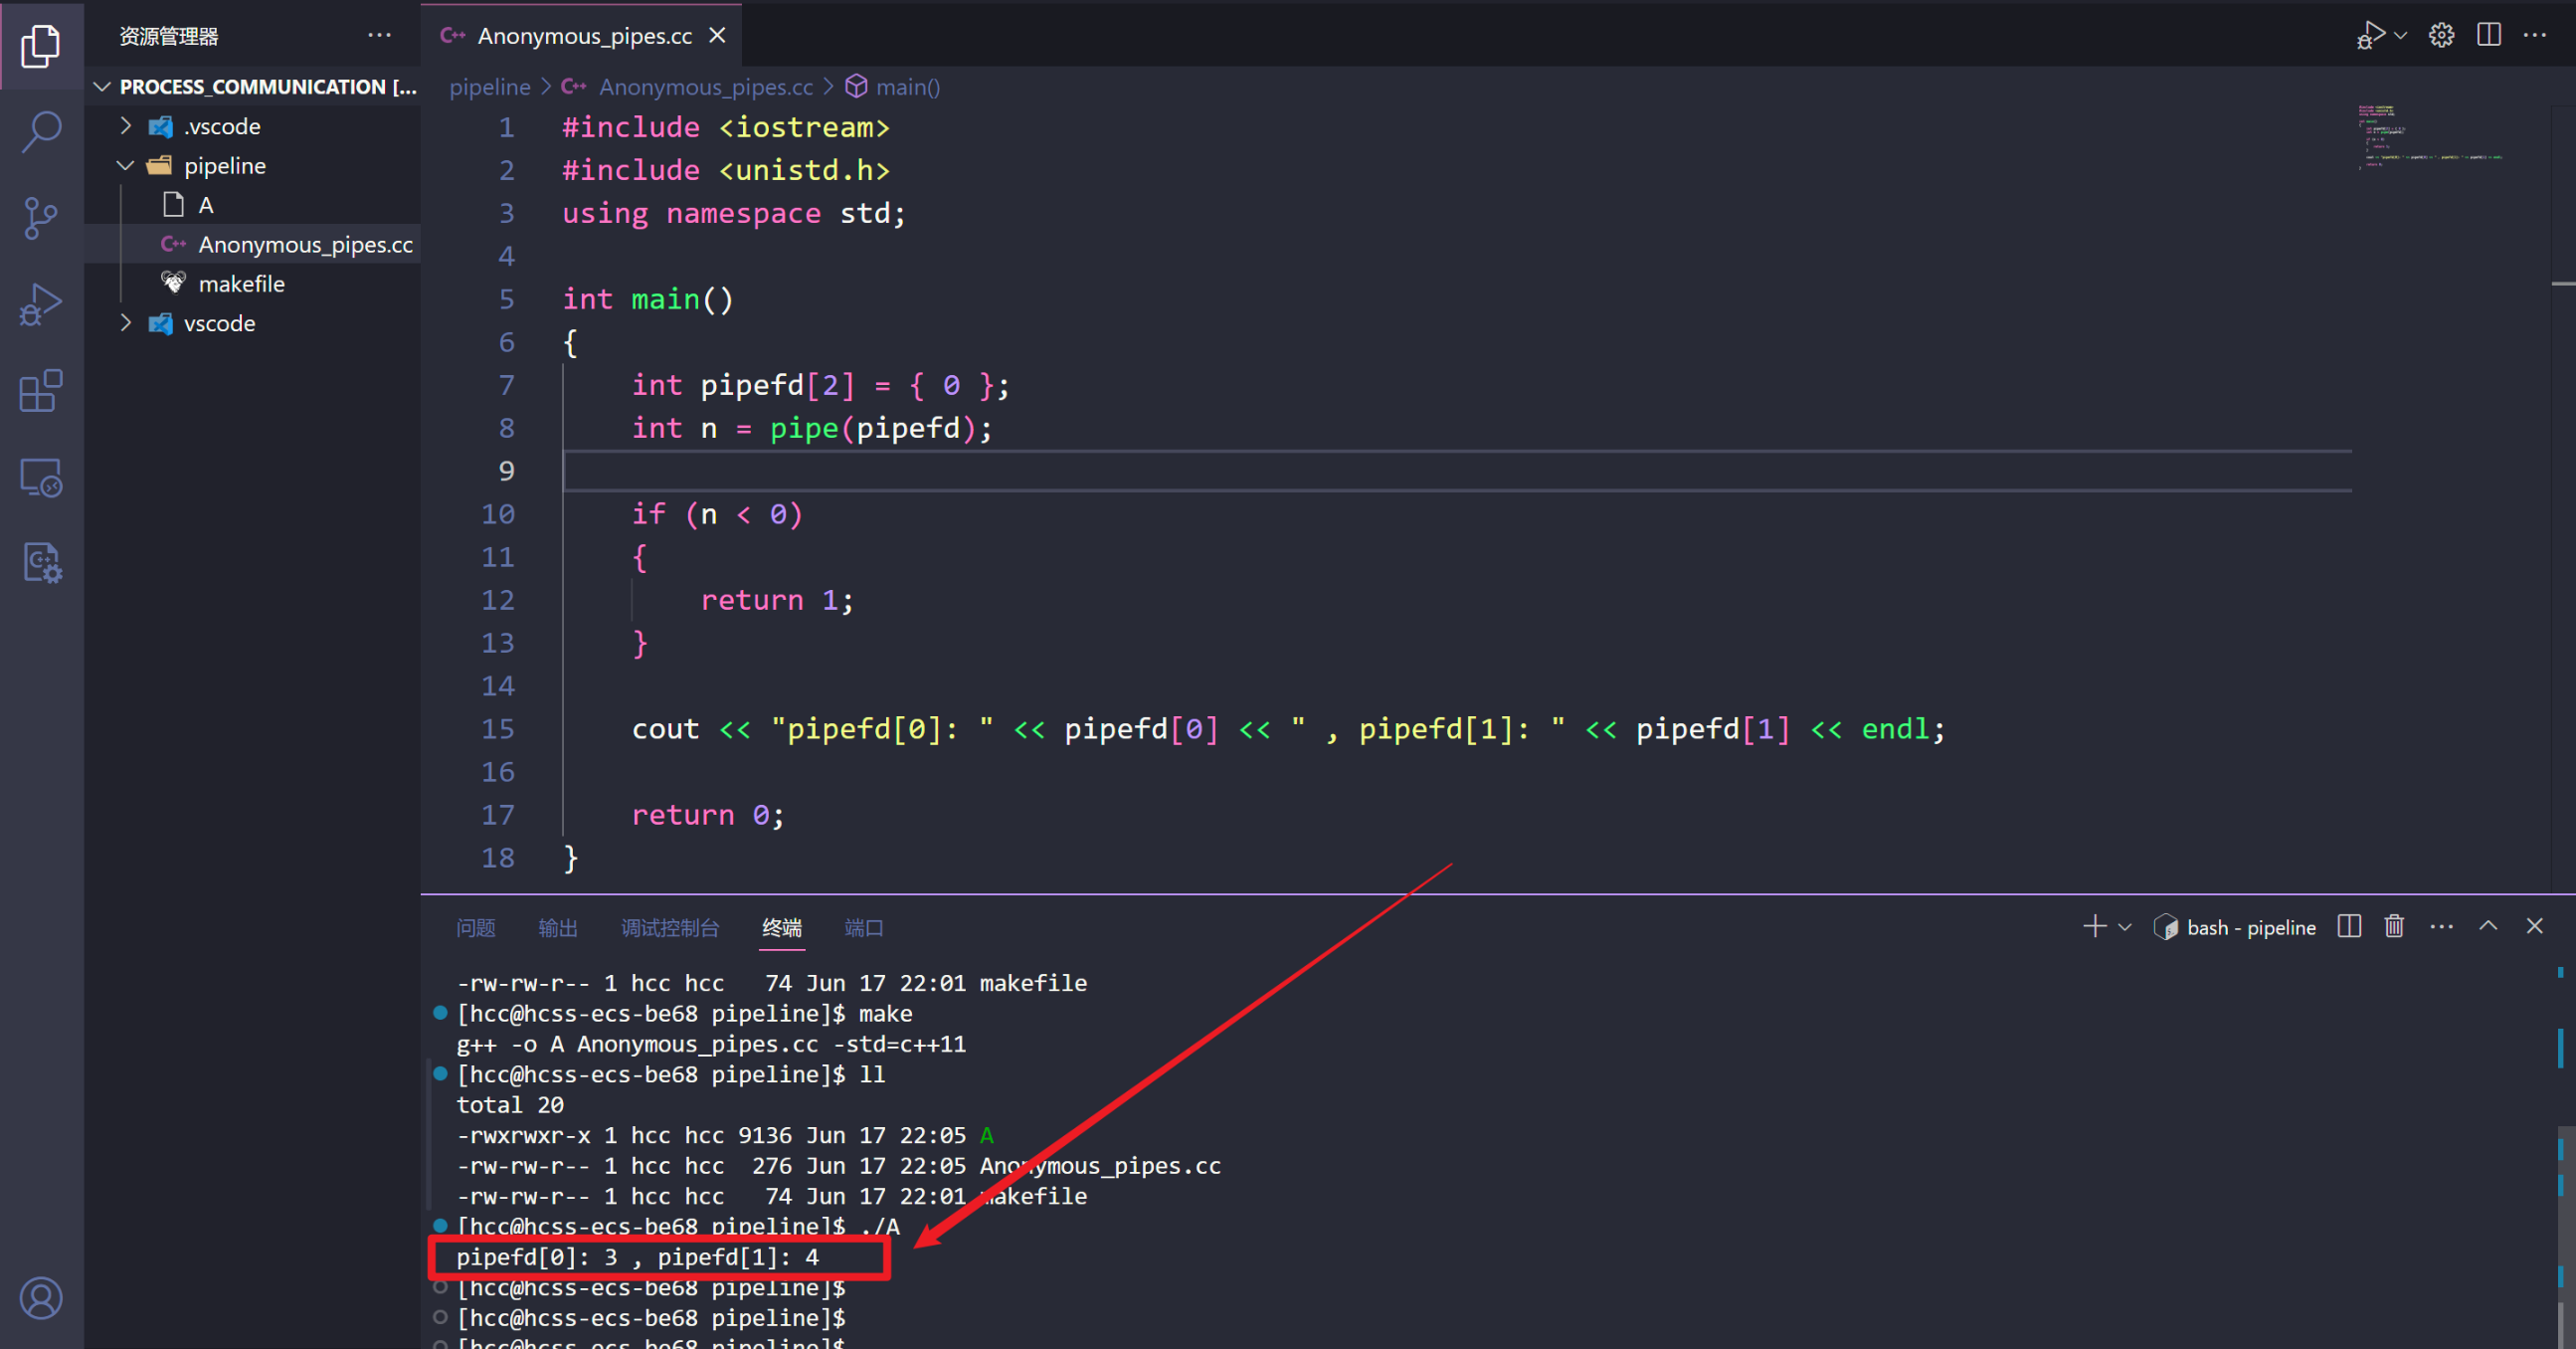Switch to the 调试控制台 panel tab
Screen dimensions: 2576x1349
669,928
